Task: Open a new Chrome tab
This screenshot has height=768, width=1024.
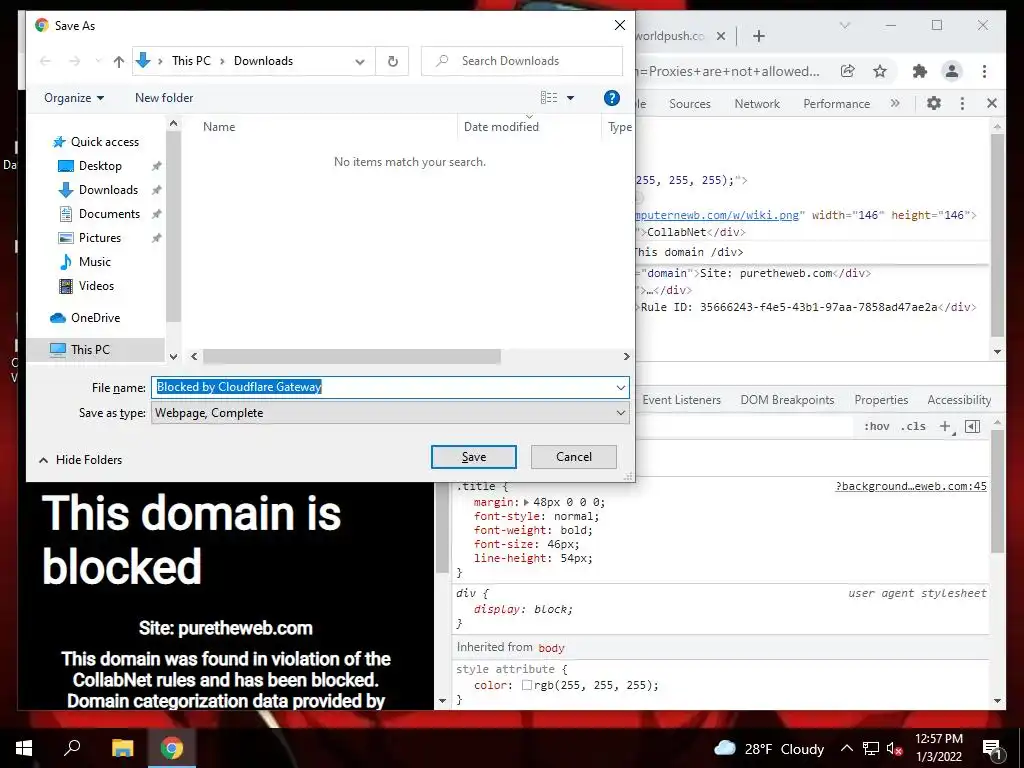Action: coord(758,36)
